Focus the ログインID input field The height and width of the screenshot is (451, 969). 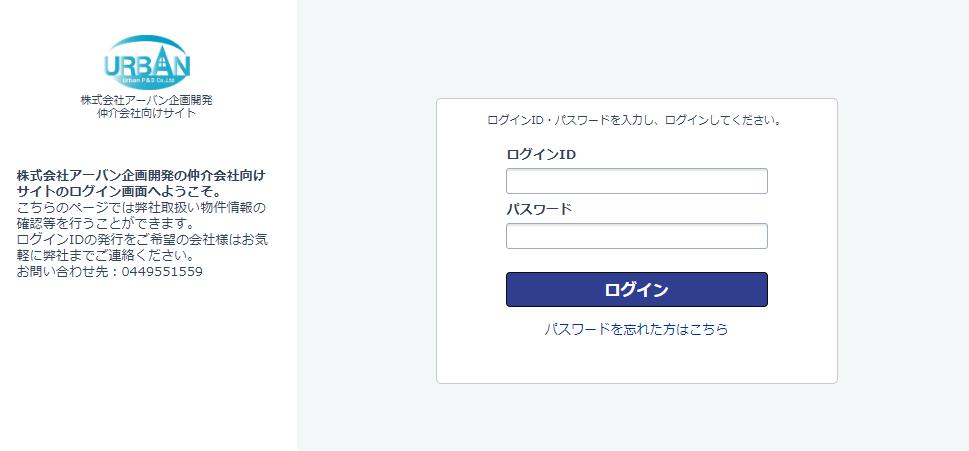tap(637, 181)
